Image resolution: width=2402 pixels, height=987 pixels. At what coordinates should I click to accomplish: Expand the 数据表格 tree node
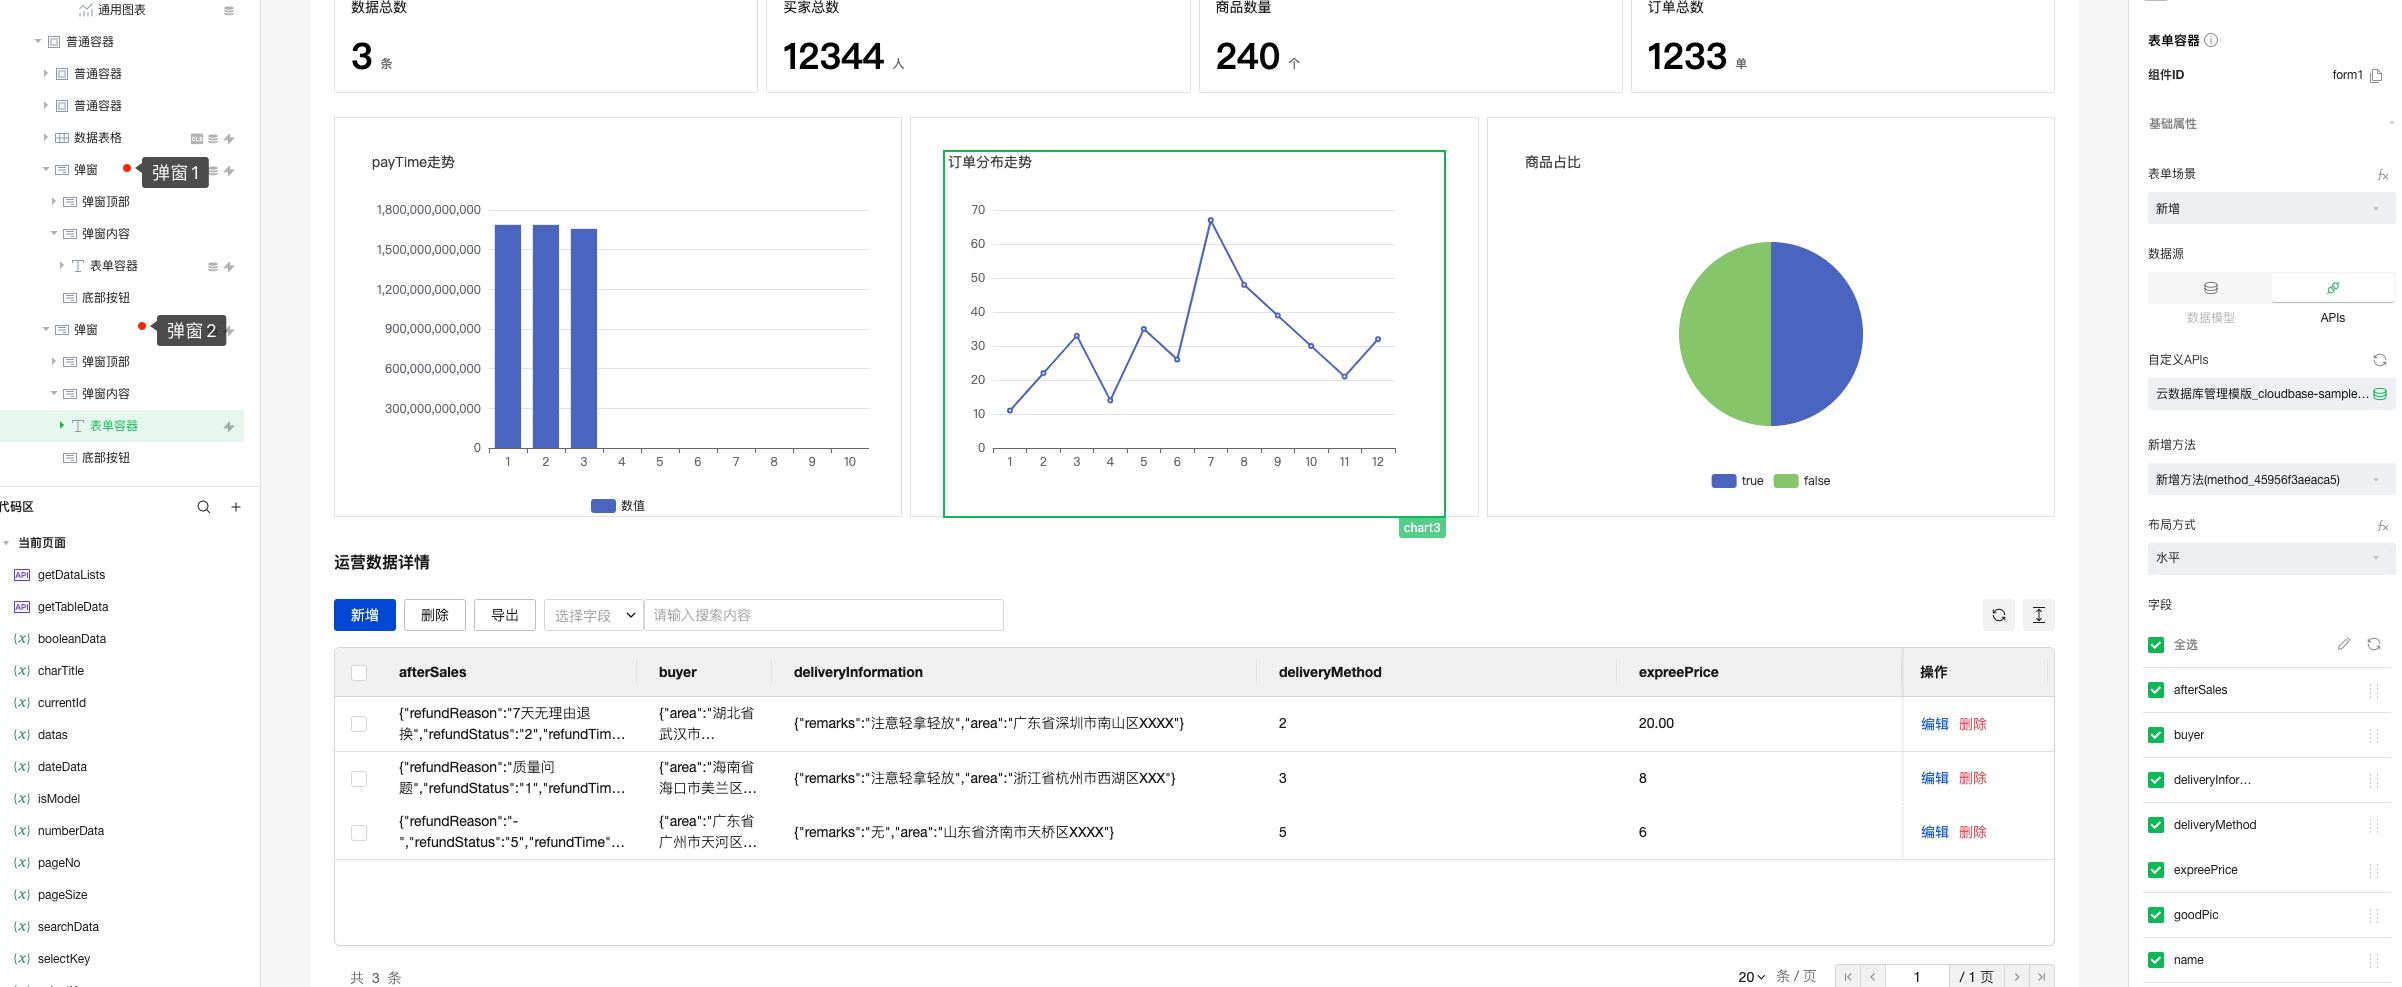[x=45, y=137]
